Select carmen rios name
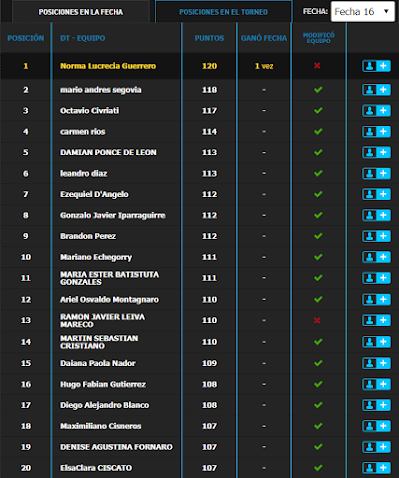This screenshot has height=478, width=399. coord(83,132)
